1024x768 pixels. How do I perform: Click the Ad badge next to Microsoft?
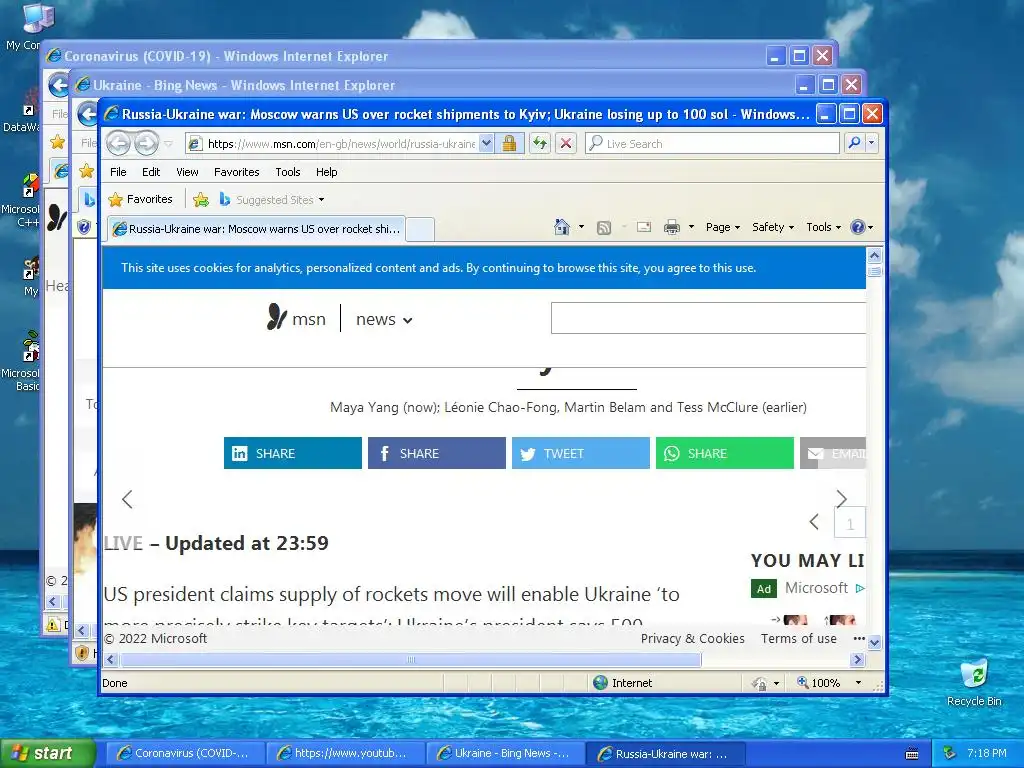pos(763,588)
